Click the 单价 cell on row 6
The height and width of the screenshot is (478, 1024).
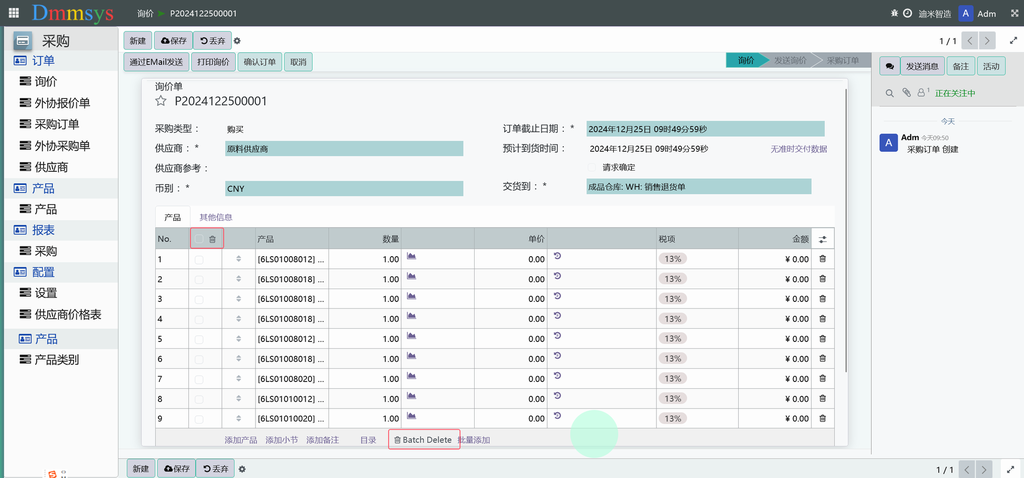pos(511,358)
